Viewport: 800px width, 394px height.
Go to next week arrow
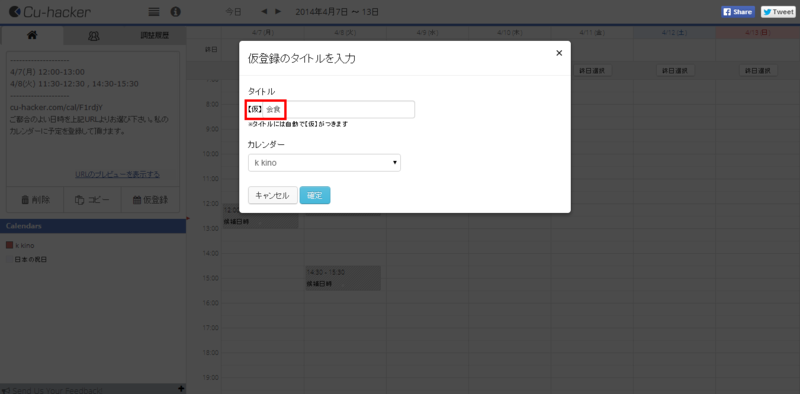coord(278,11)
